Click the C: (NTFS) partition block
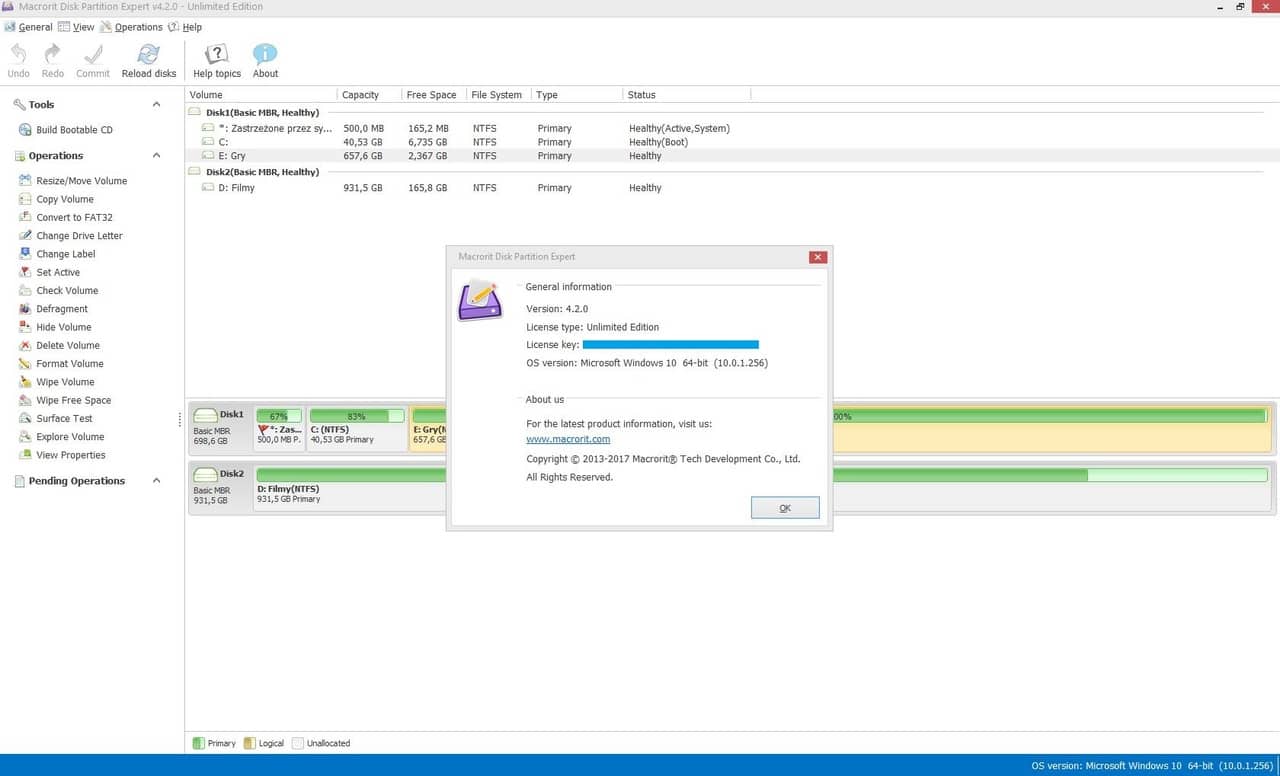1280x776 pixels. click(357, 428)
